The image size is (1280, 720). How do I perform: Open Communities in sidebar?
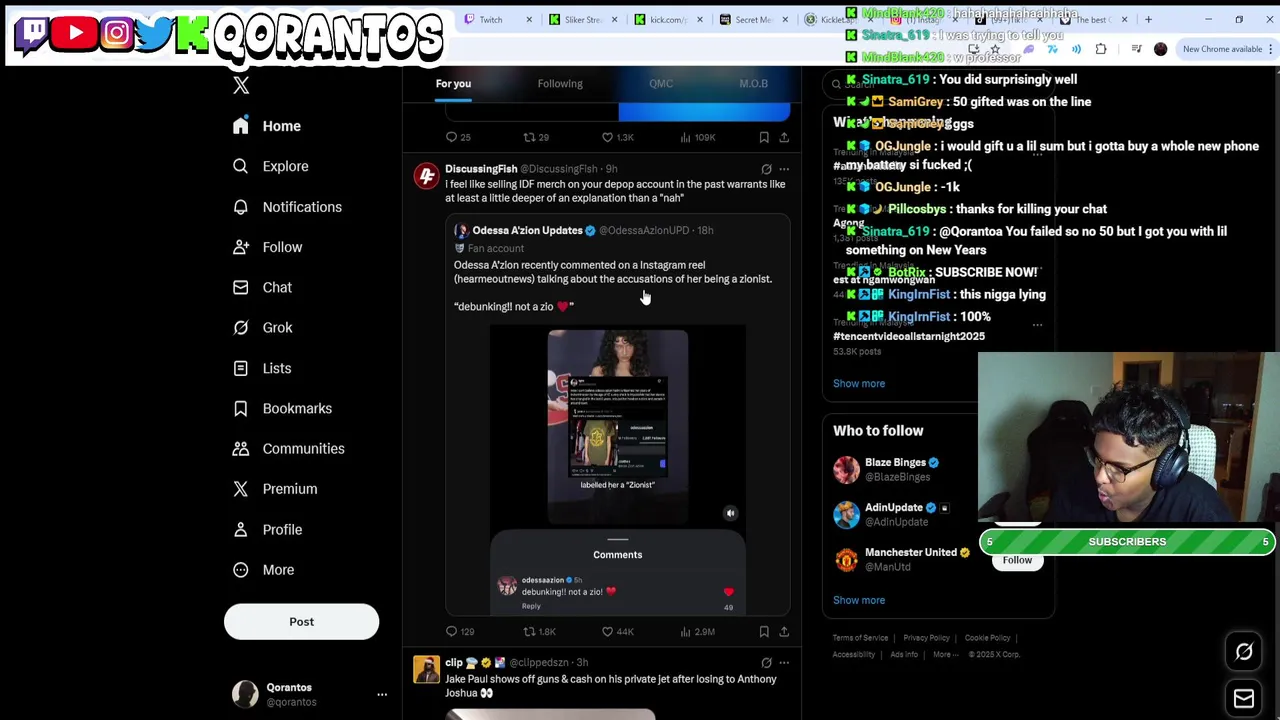tap(288, 448)
